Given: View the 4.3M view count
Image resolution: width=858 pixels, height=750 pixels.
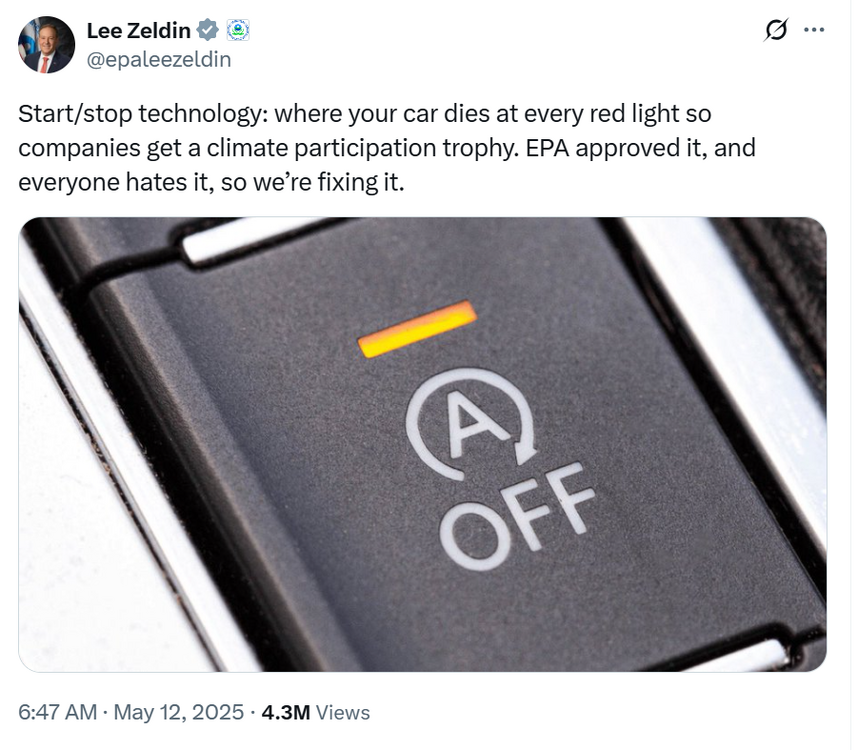Looking at the screenshot, I should coord(285,713).
